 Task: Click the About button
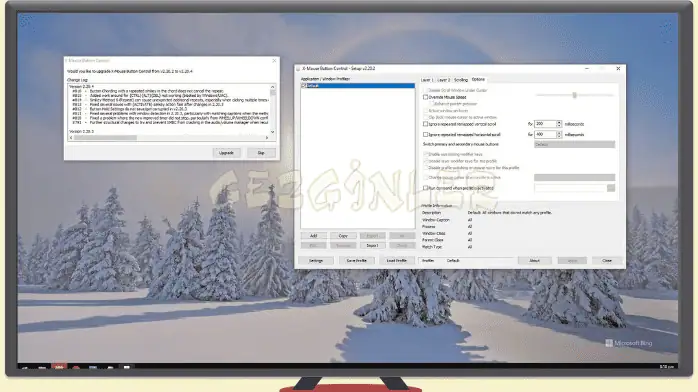coord(535,260)
